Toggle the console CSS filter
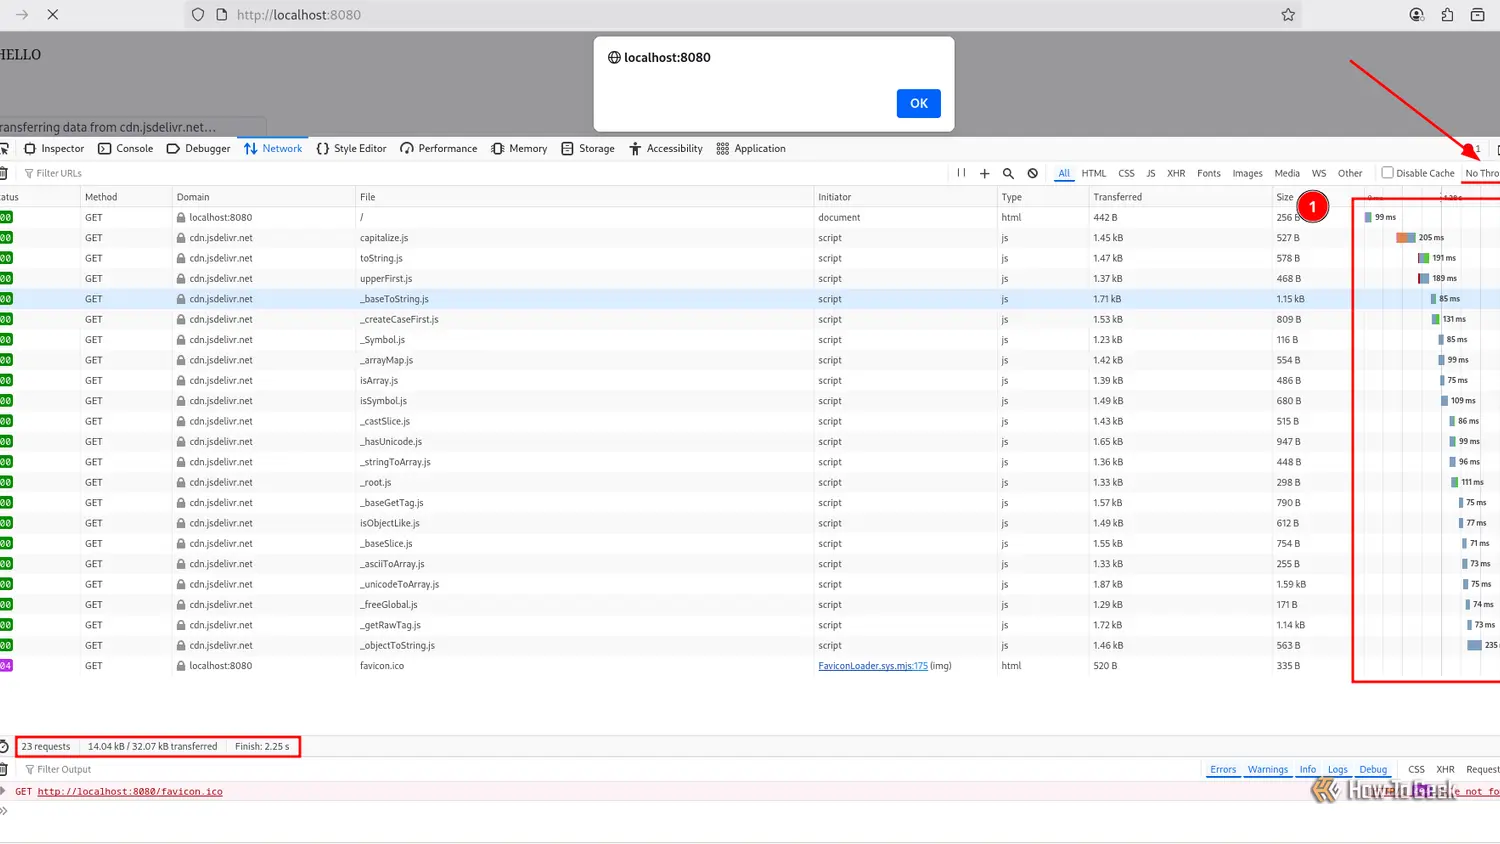The height and width of the screenshot is (844, 1500). point(1416,769)
